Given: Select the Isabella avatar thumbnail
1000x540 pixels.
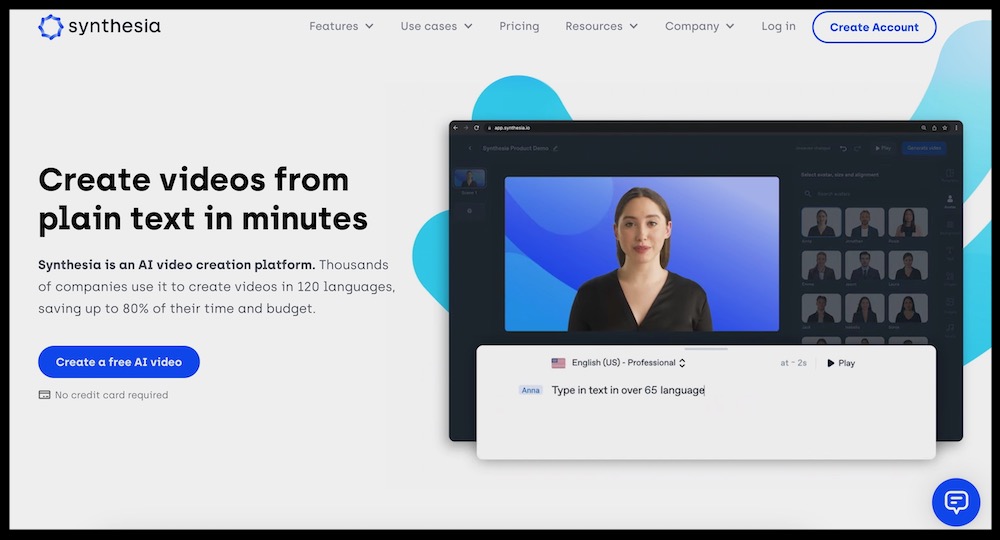Looking at the screenshot, I should click(864, 309).
